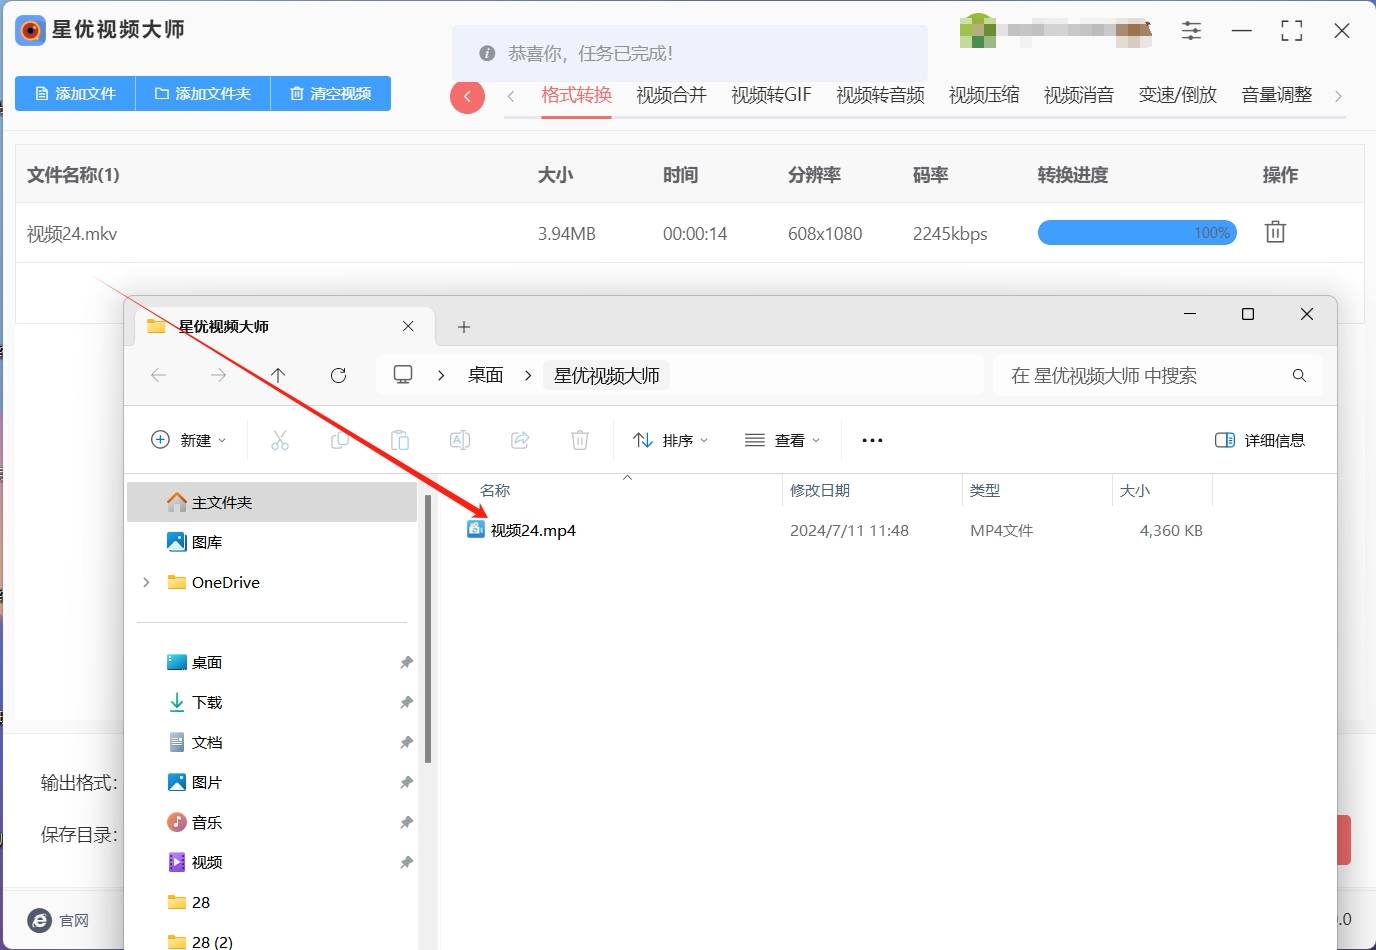Click the 添加文件 button
This screenshot has width=1376, height=950.
[x=76, y=93]
